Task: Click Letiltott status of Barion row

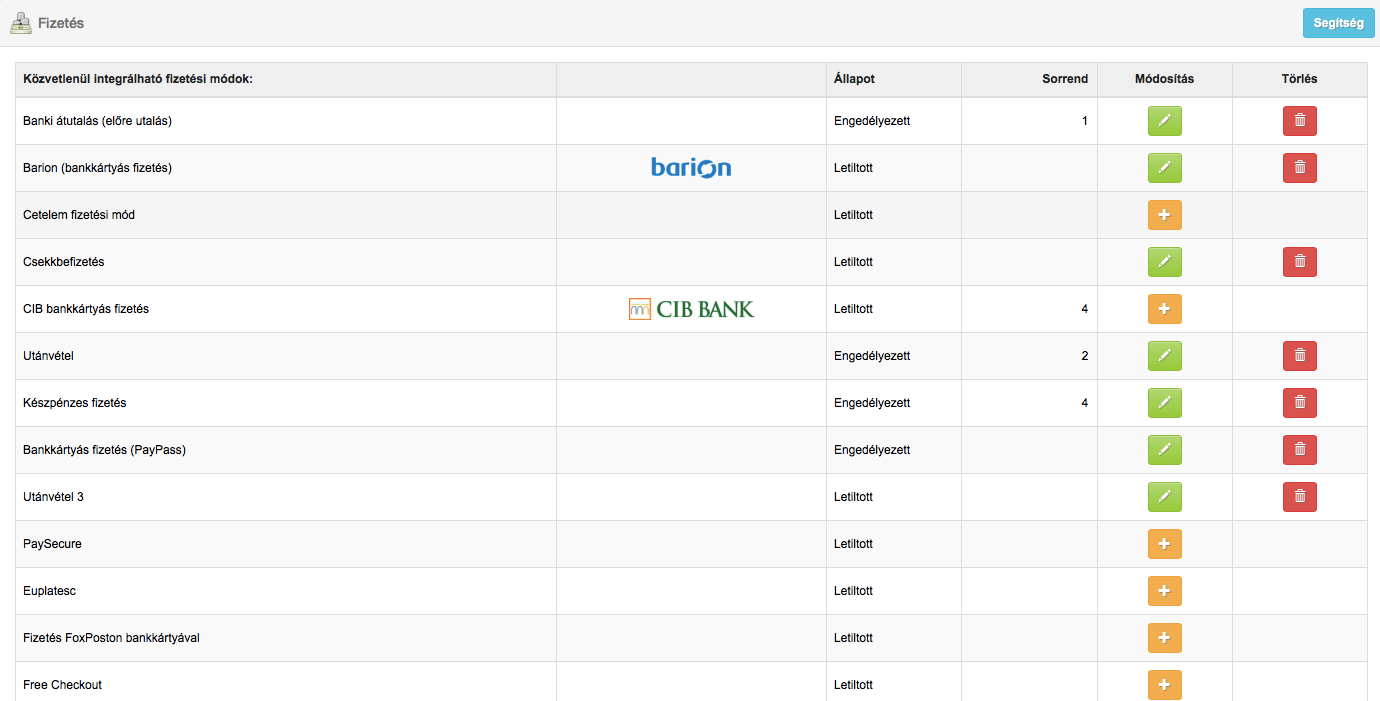Action: click(853, 168)
